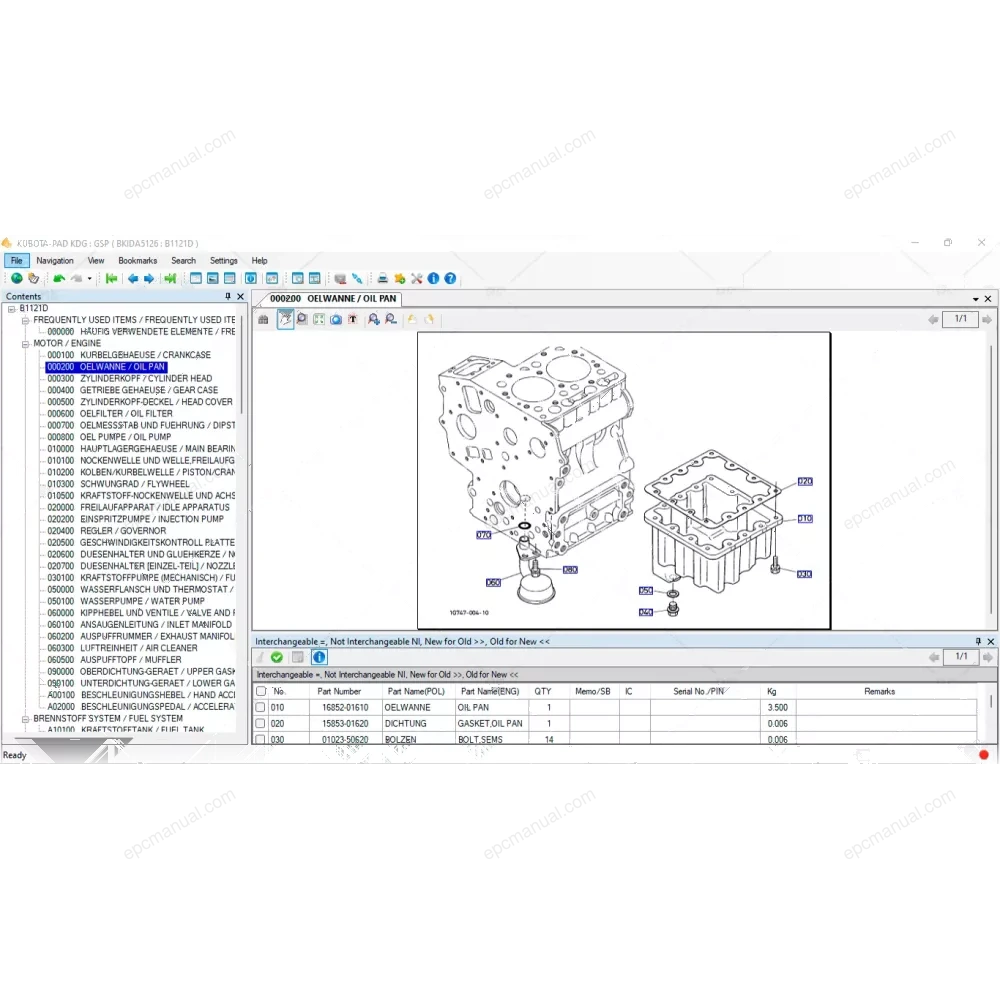This screenshot has width=1000, height=1000.
Task: Select 000800 OEL PUMPE / OIL PUMP
Action: point(109,438)
